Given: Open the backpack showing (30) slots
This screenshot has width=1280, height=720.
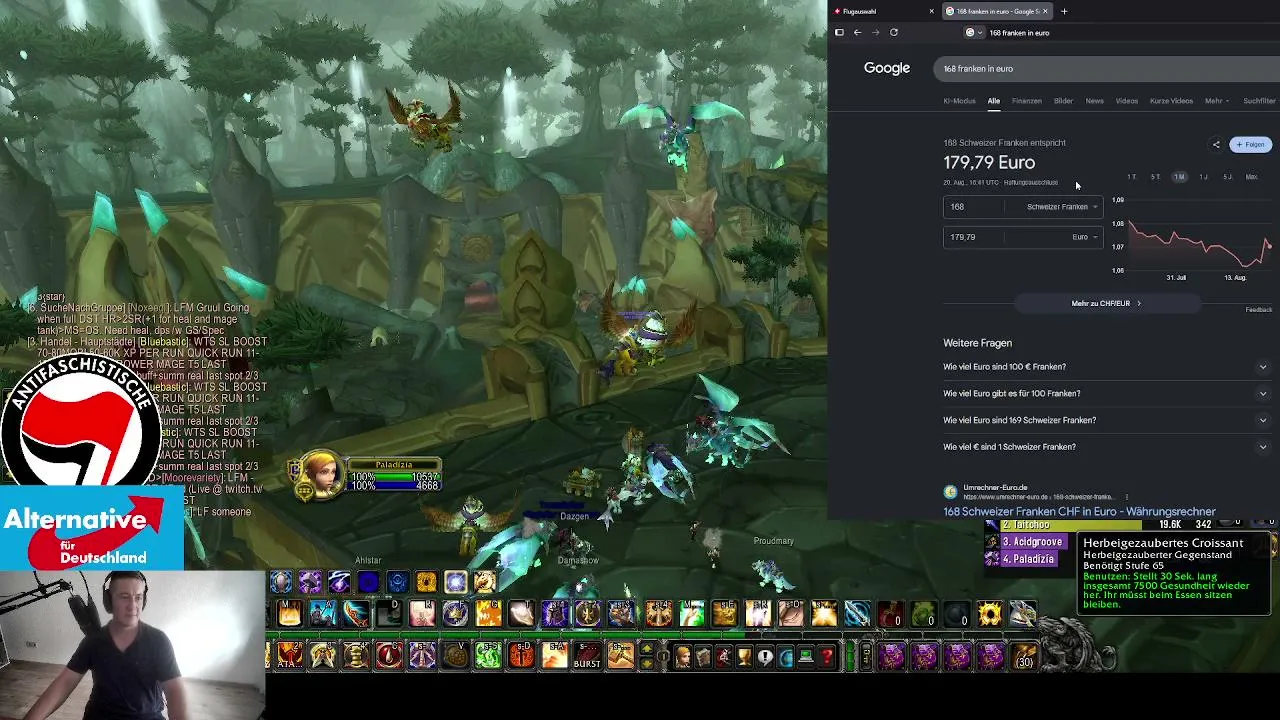Looking at the screenshot, I should 1024,656.
